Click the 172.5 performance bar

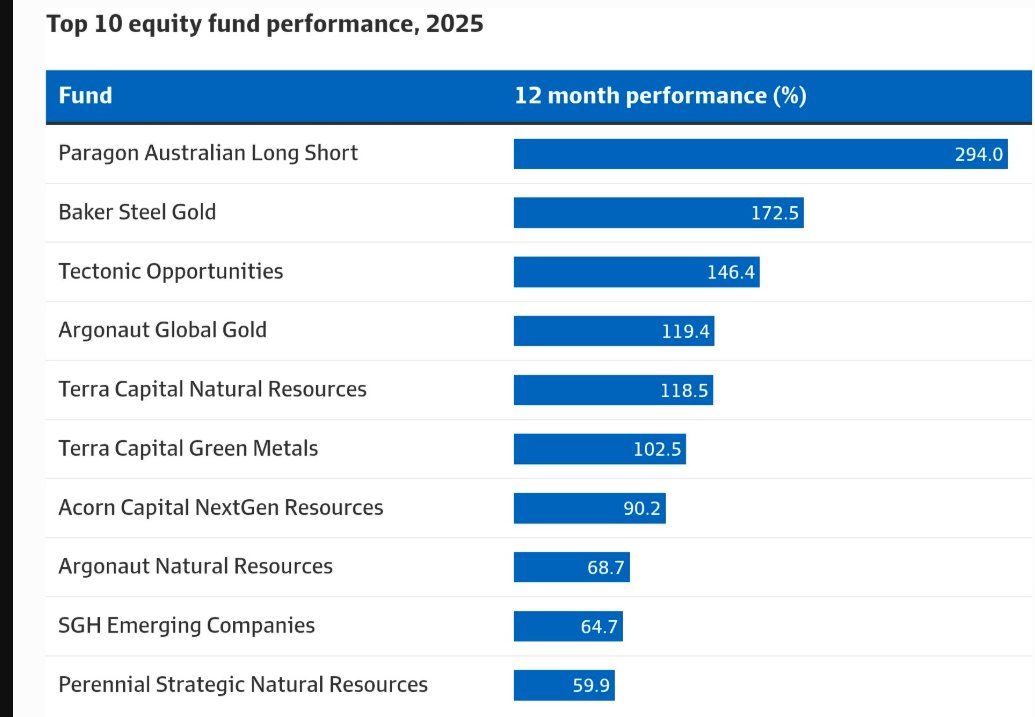659,213
